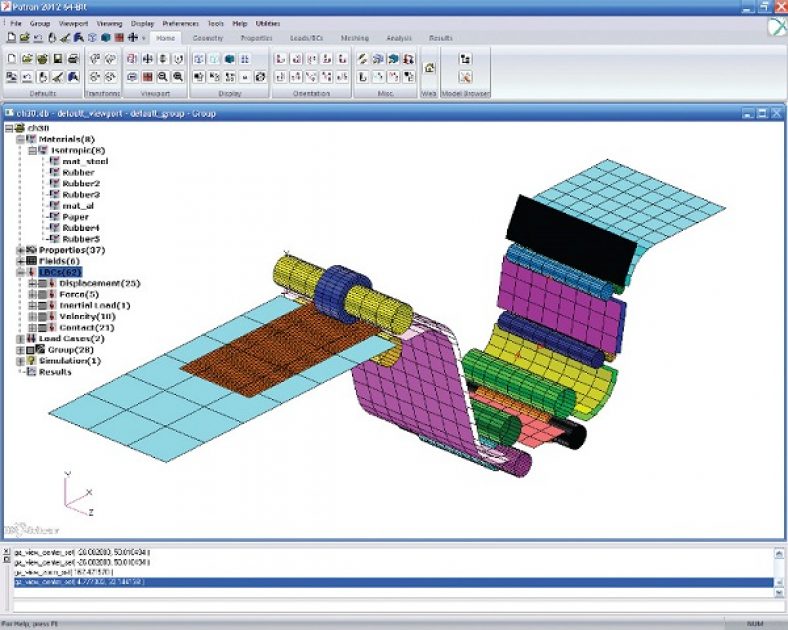Click the first icon in the Misc group's top row
The height and width of the screenshot is (630, 788).
(x=362, y=59)
